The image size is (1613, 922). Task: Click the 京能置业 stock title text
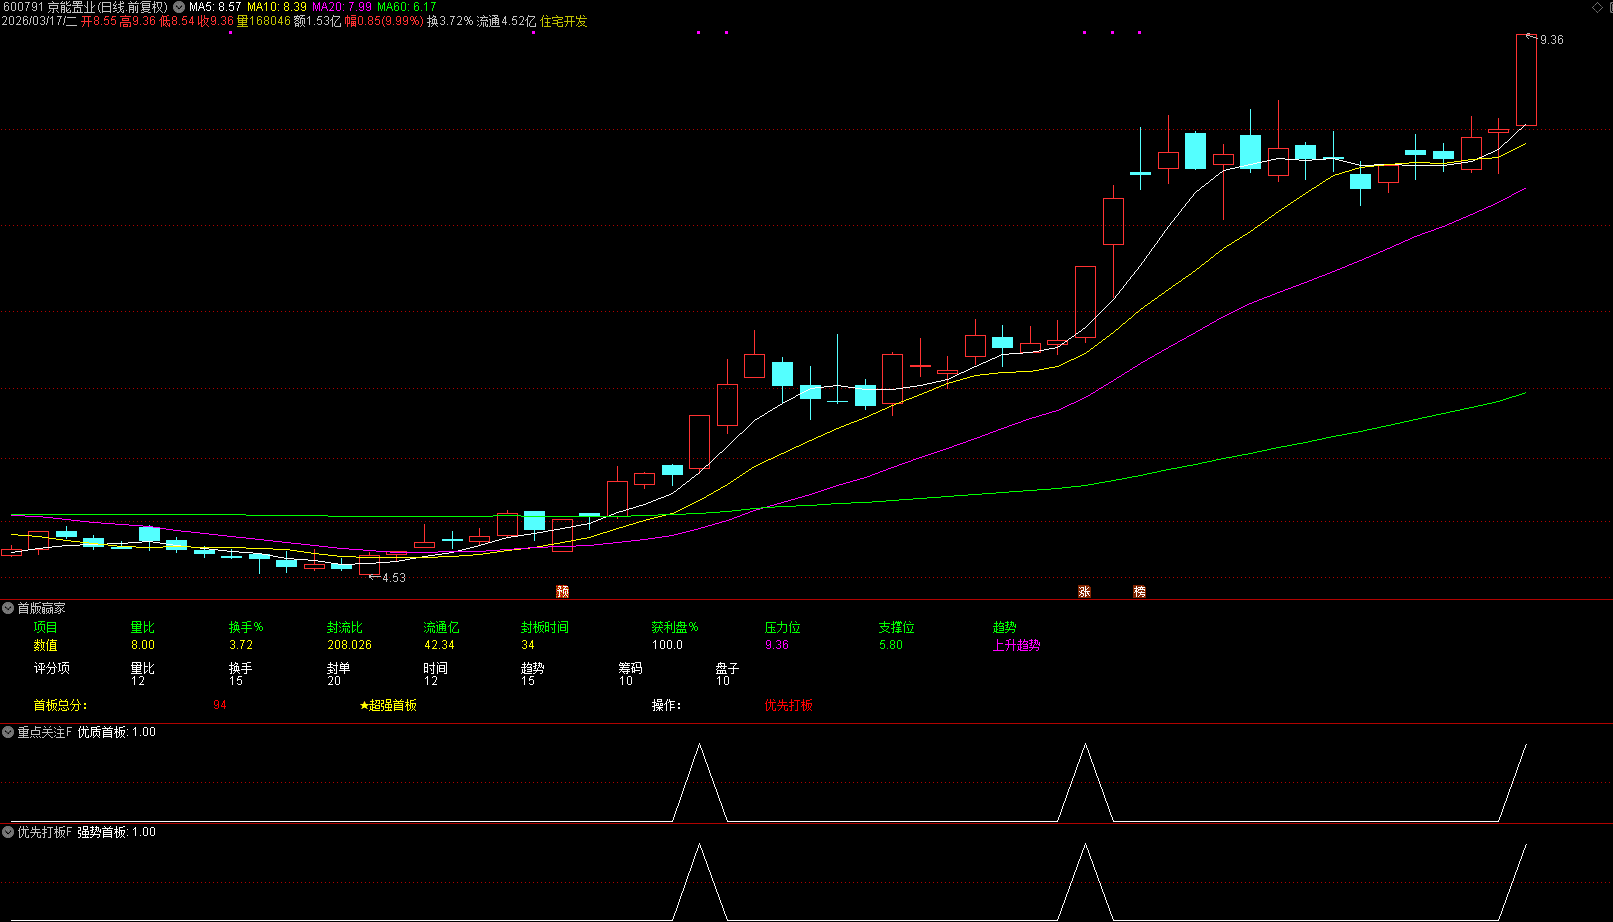click(71, 7)
